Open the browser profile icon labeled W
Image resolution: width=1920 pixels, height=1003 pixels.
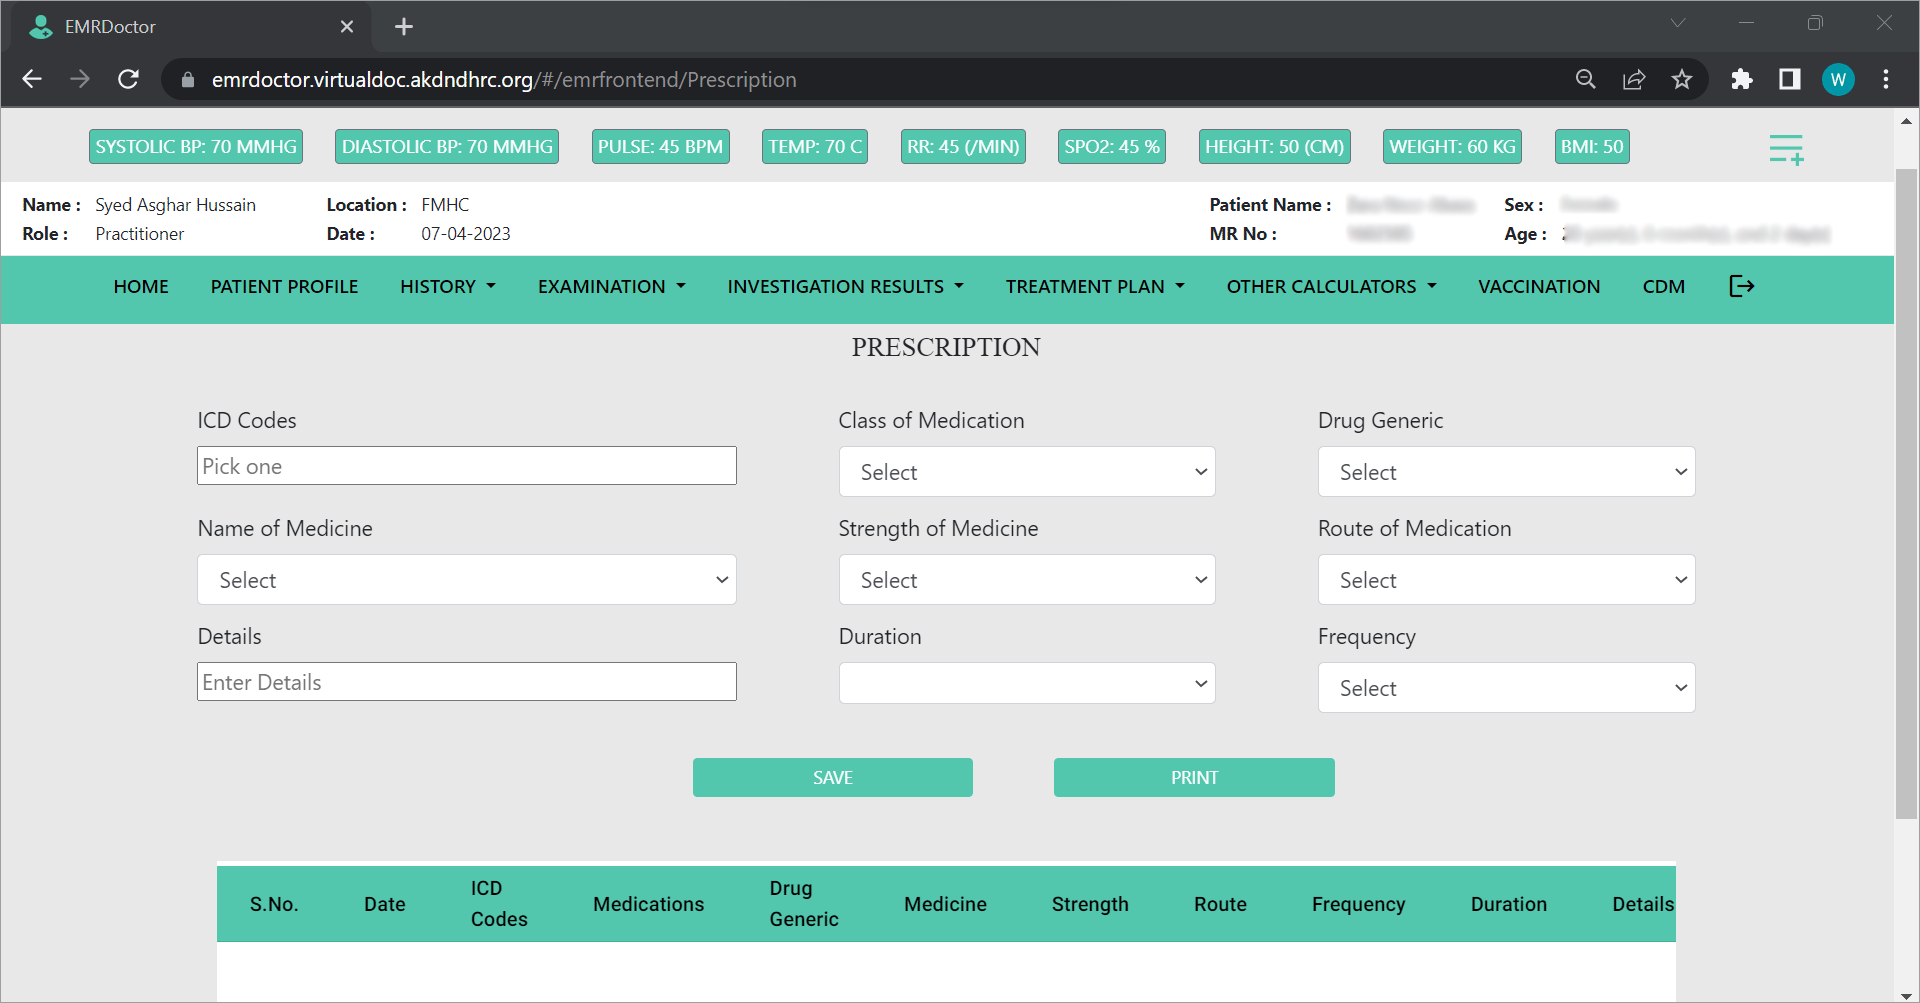[1838, 79]
